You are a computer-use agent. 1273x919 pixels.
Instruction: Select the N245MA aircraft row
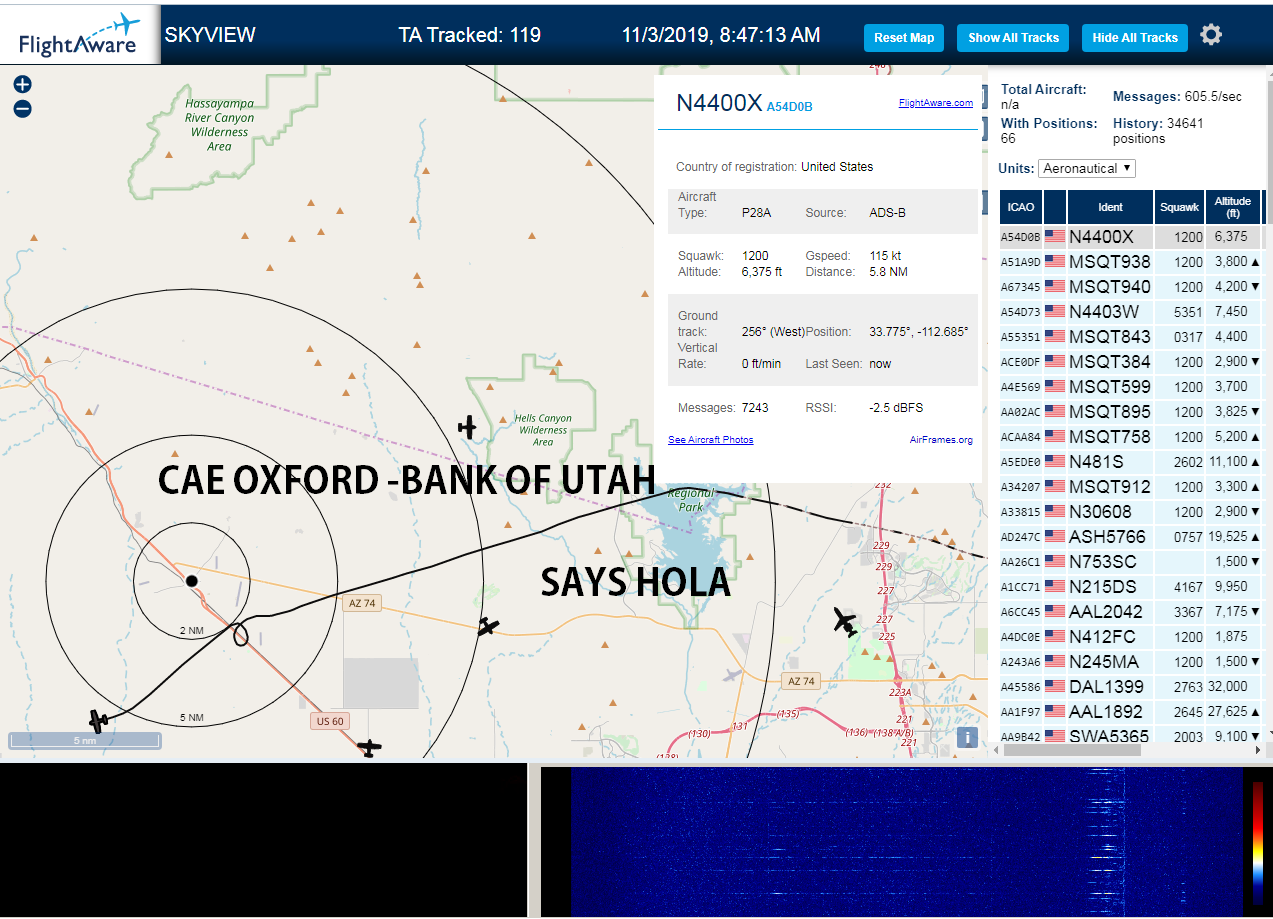(1131, 662)
